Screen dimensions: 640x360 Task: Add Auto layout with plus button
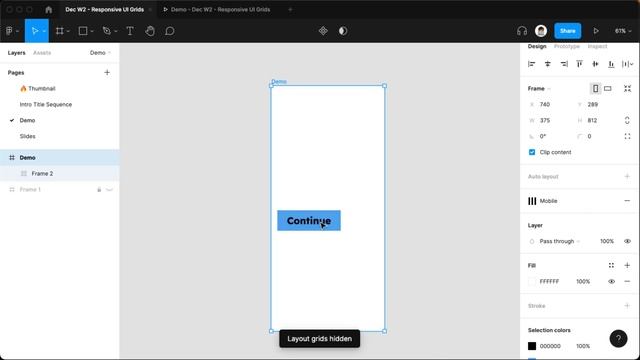(627, 176)
